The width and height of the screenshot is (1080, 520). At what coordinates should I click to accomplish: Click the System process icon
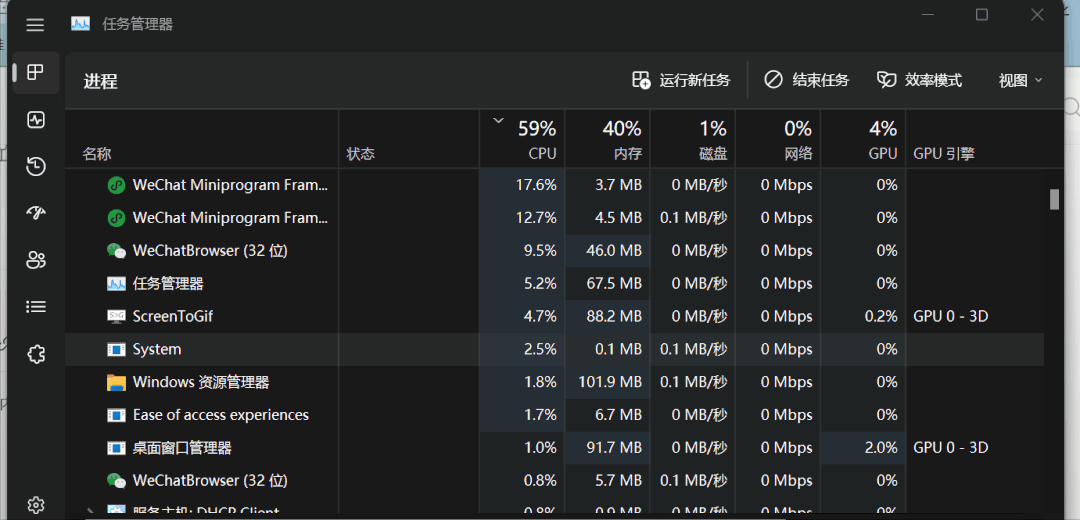pos(116,349)
